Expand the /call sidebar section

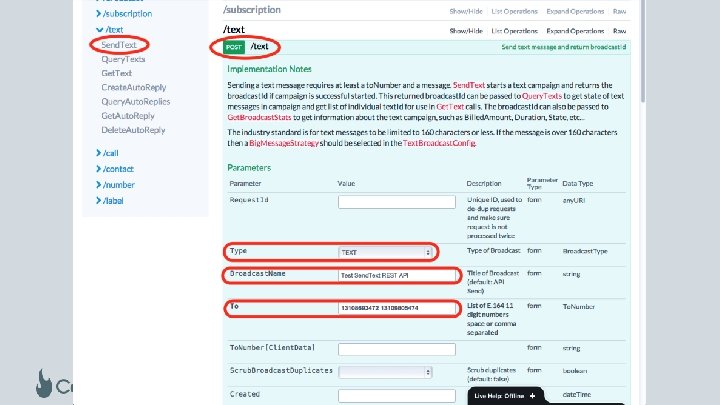[107, 153]
